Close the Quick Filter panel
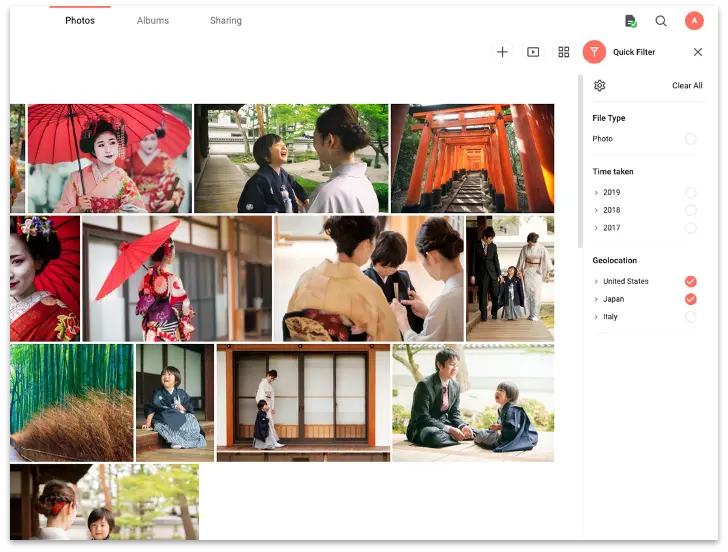 coord(697,52)
